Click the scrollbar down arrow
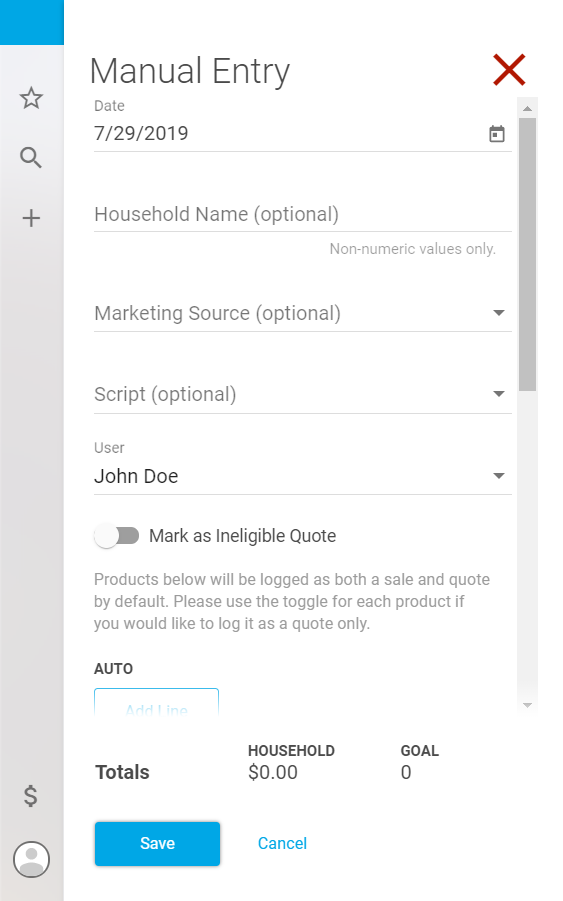The height and width of the screenshot is (901, 563). [527, 705]
